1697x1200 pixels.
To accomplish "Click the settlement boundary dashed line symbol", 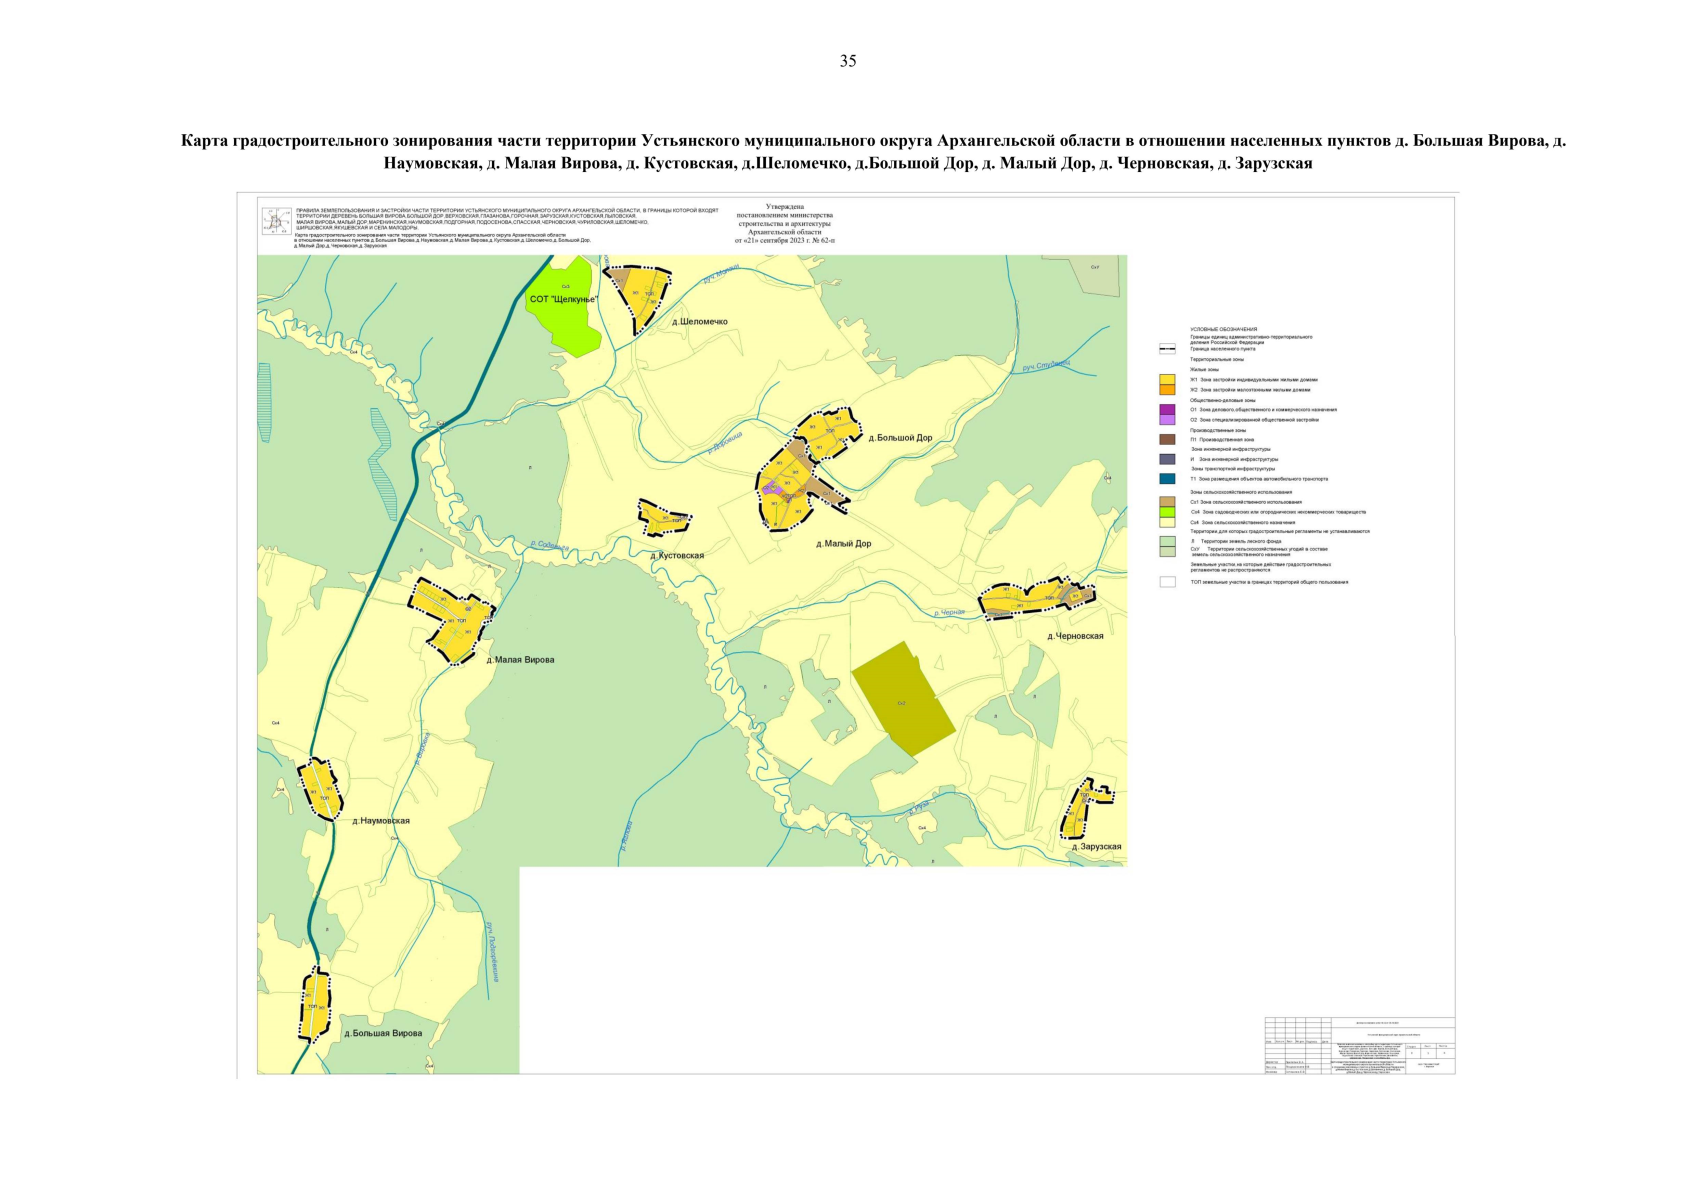I will 1167,349.
